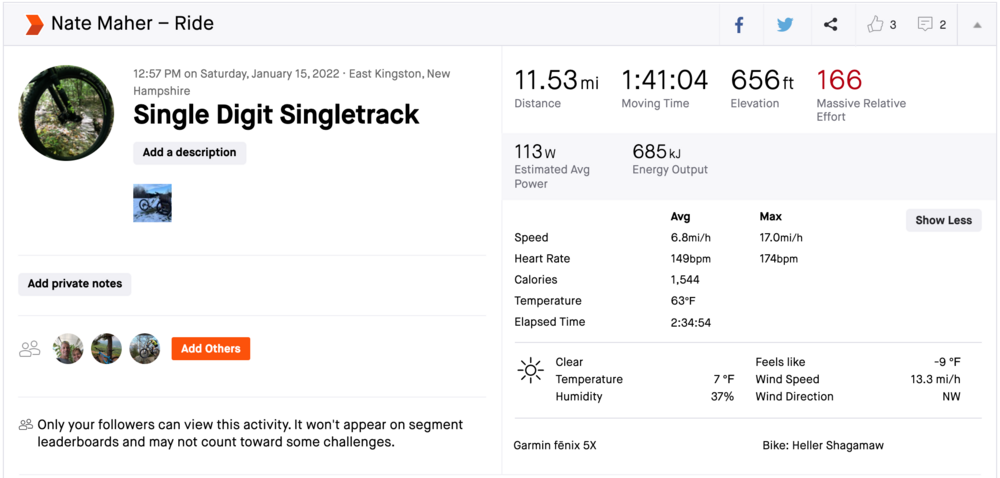
Task: Click the orange Strava chevron logo
Action: coord(34,24)
